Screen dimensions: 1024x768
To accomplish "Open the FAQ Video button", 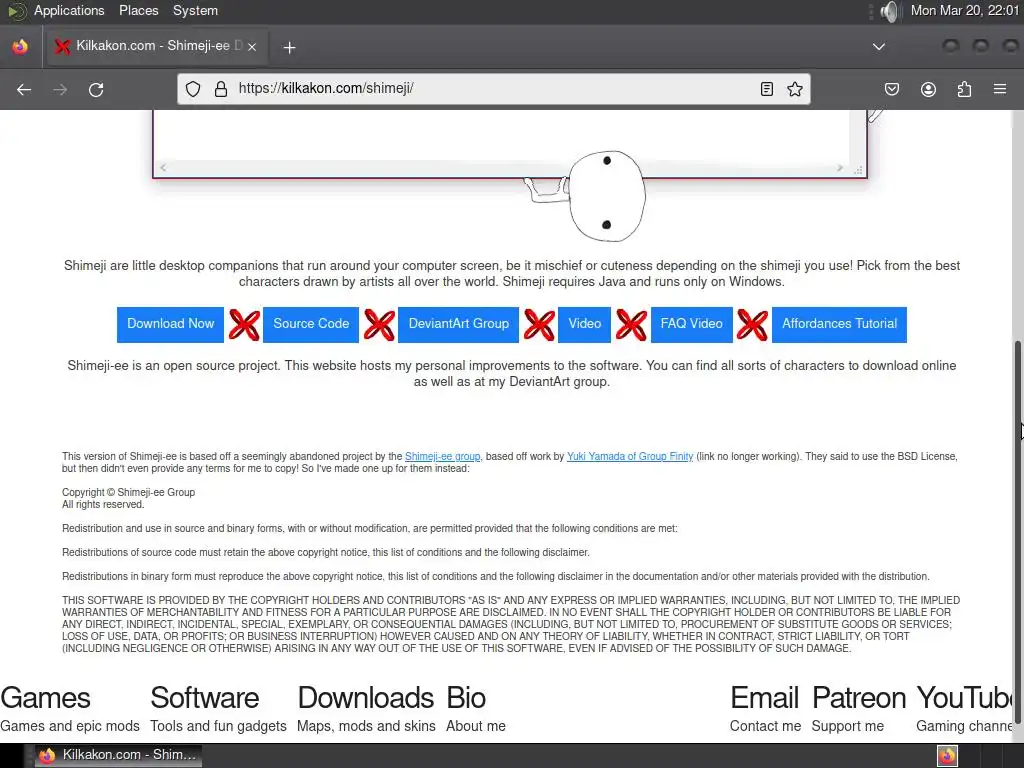I will pos(692,324).
